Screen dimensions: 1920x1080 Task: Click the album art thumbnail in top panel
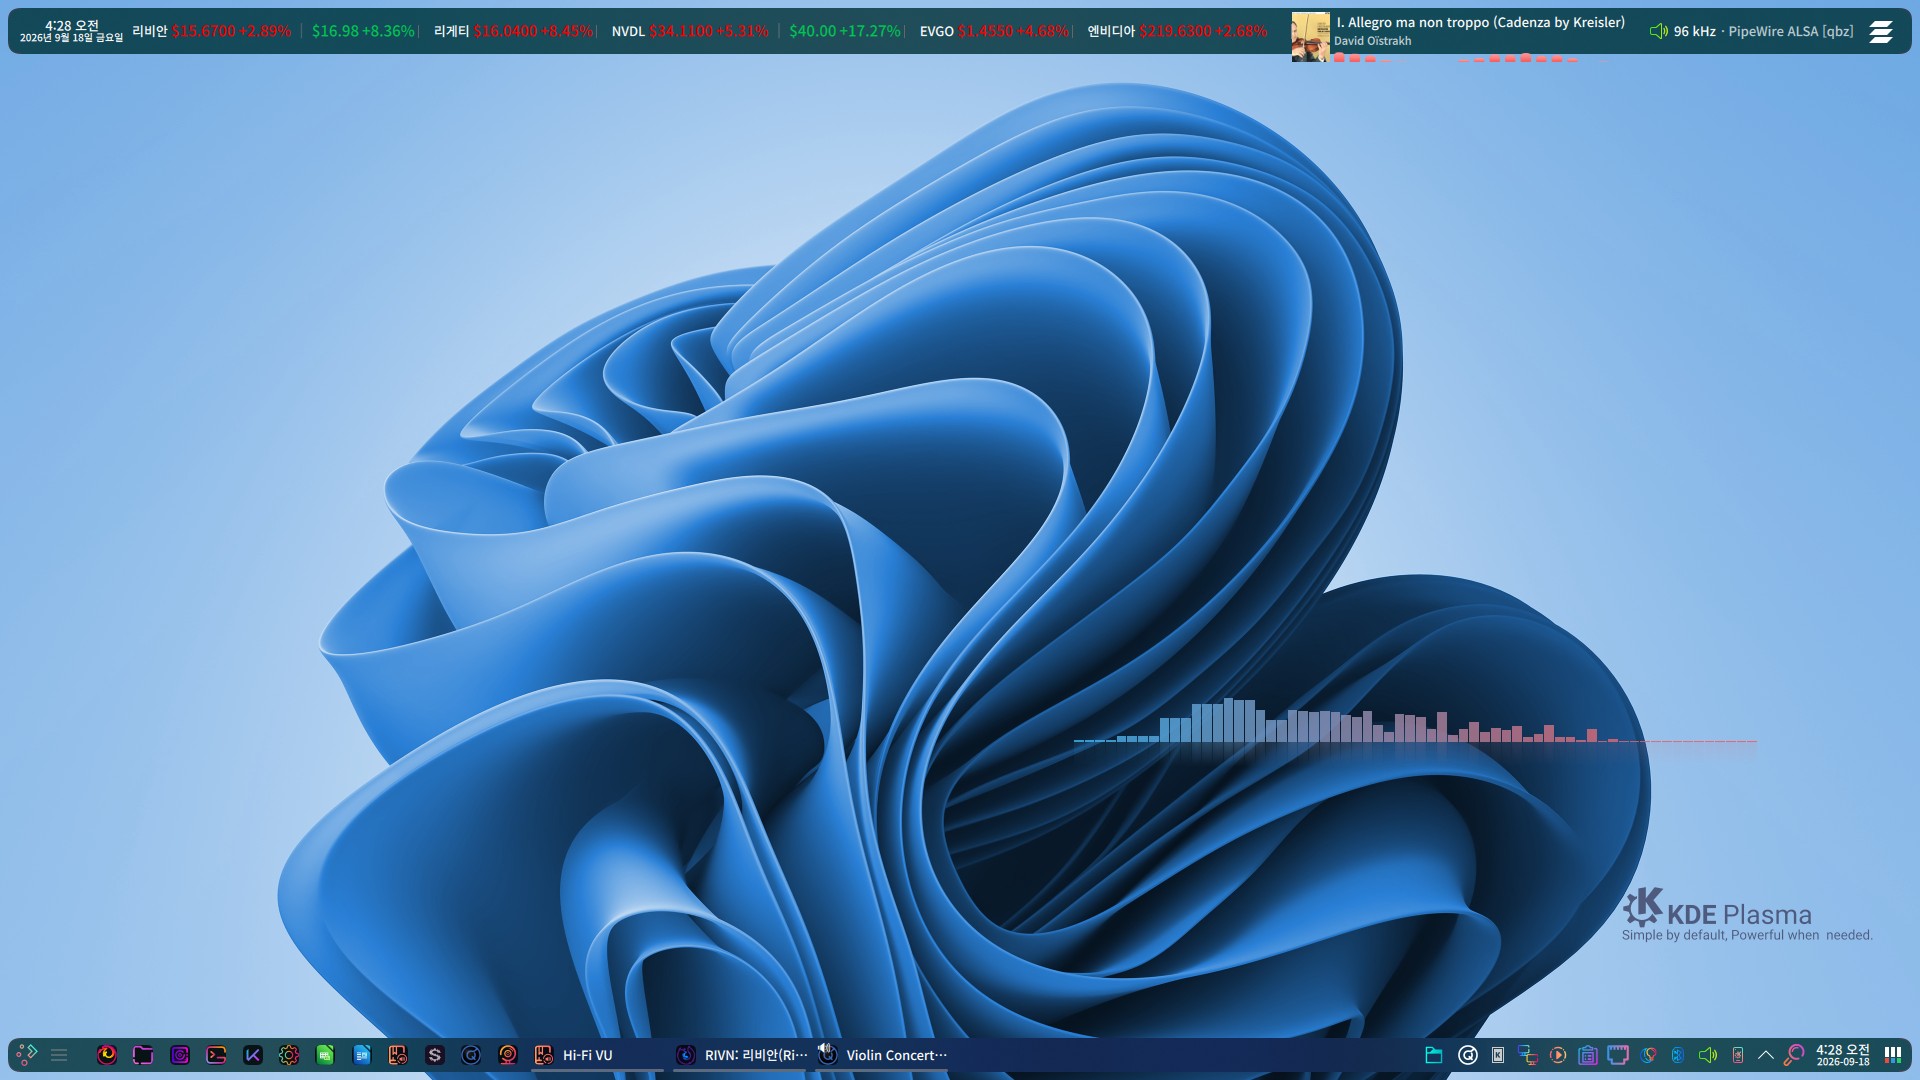[x=1310, y=37]
